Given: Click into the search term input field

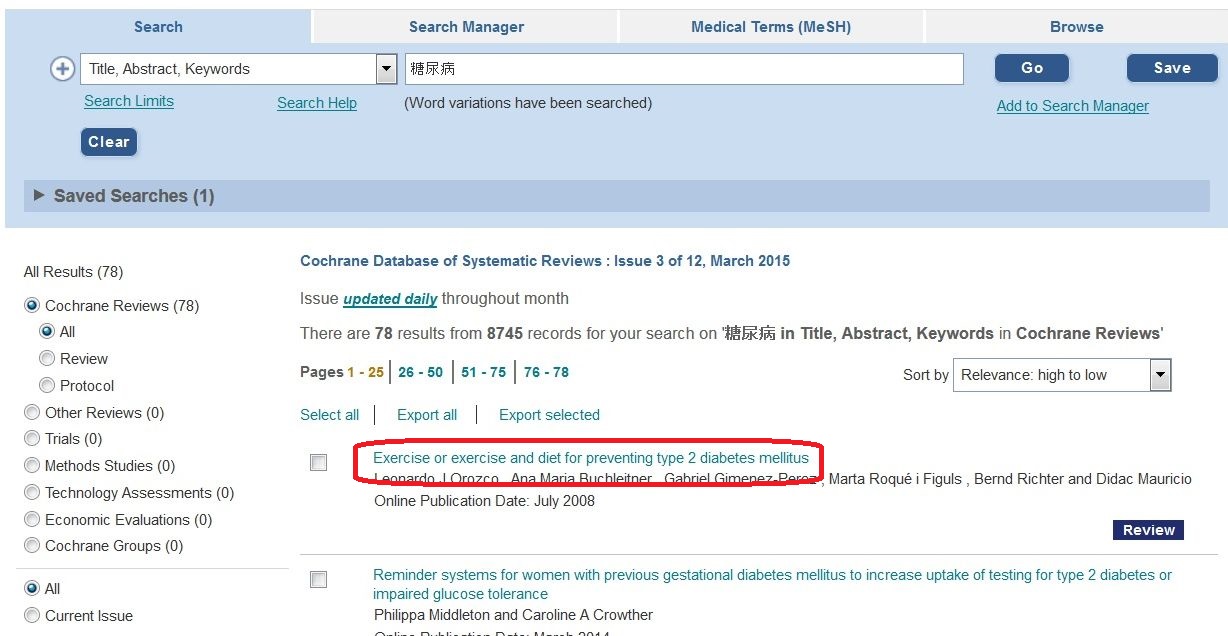Looking at the screenshot, I should pos(683,69).
